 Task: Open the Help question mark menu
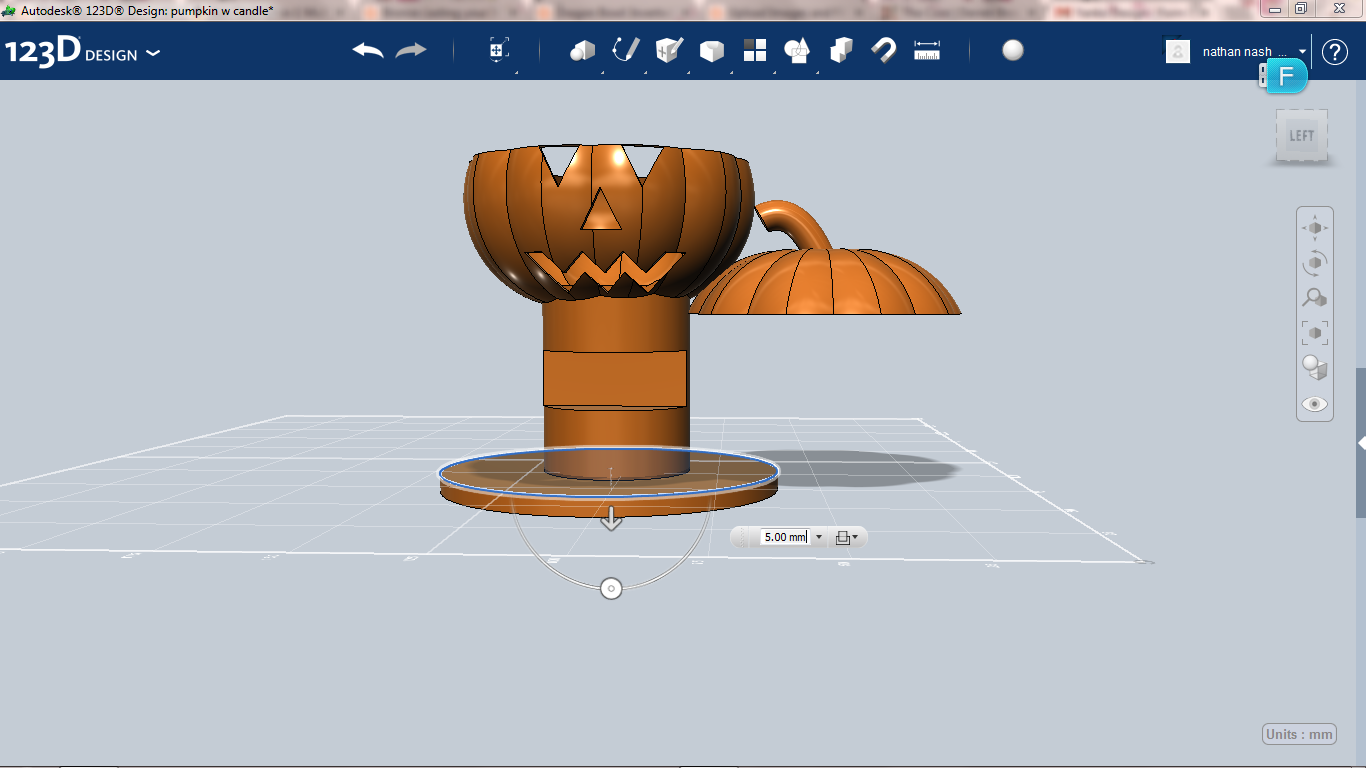[1335, 52]
